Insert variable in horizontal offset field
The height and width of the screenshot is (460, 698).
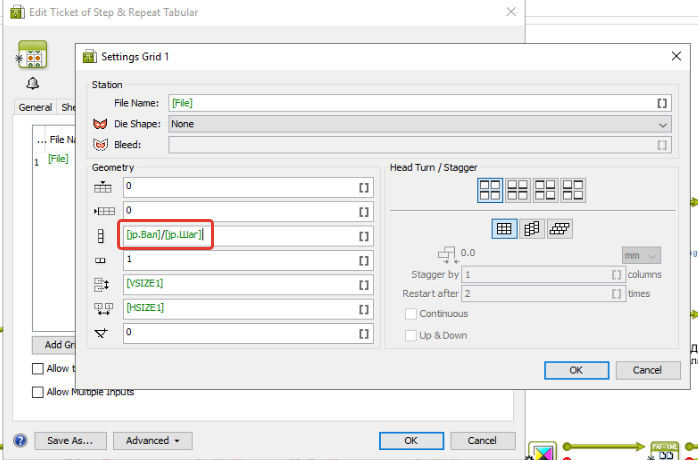coord(364,212)
